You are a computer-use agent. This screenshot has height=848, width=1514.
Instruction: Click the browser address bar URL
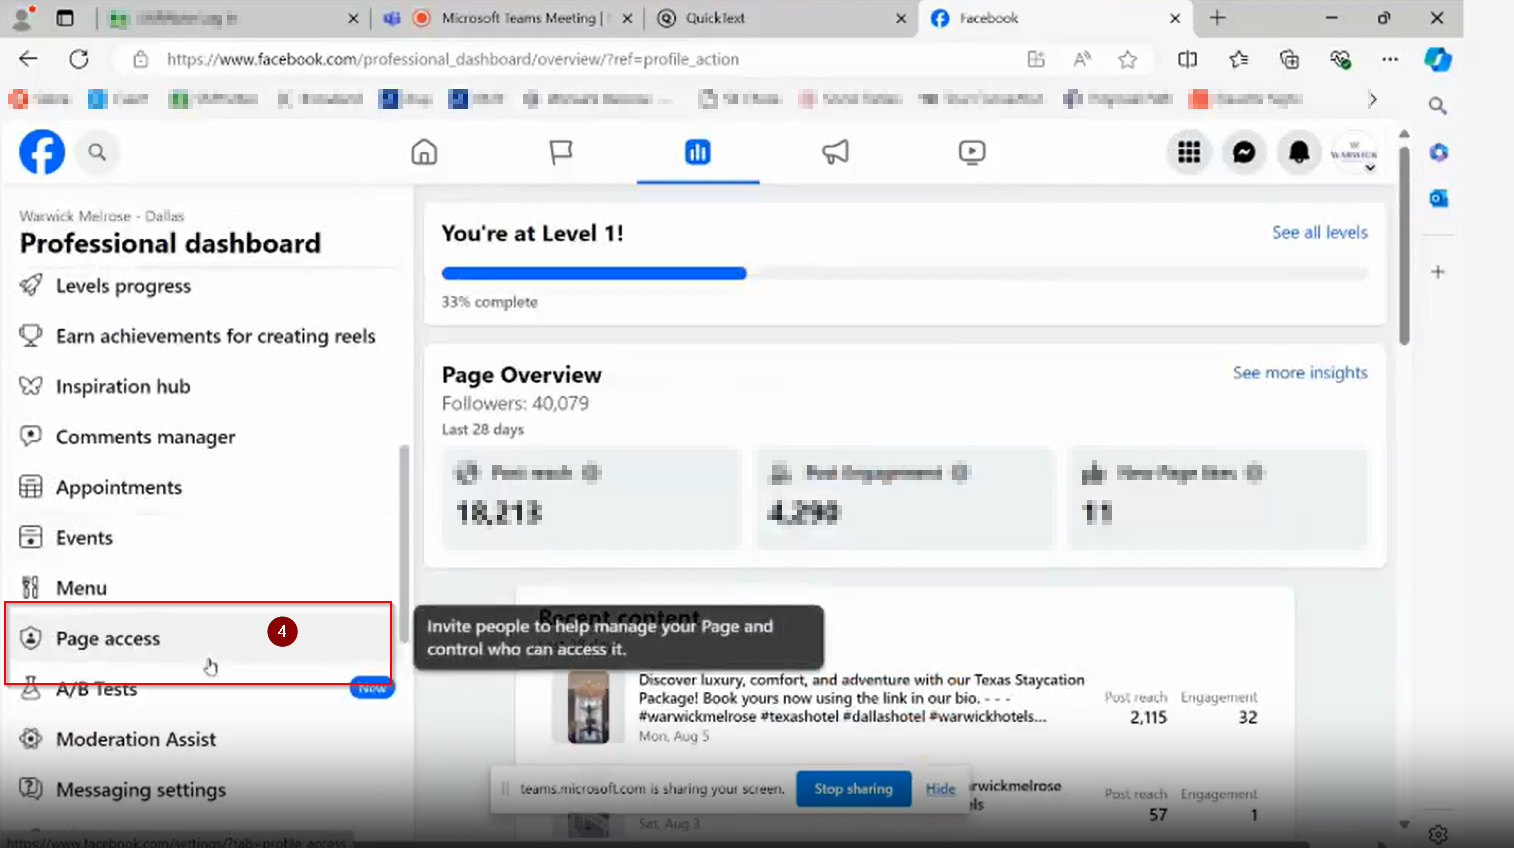click(452, 59)
